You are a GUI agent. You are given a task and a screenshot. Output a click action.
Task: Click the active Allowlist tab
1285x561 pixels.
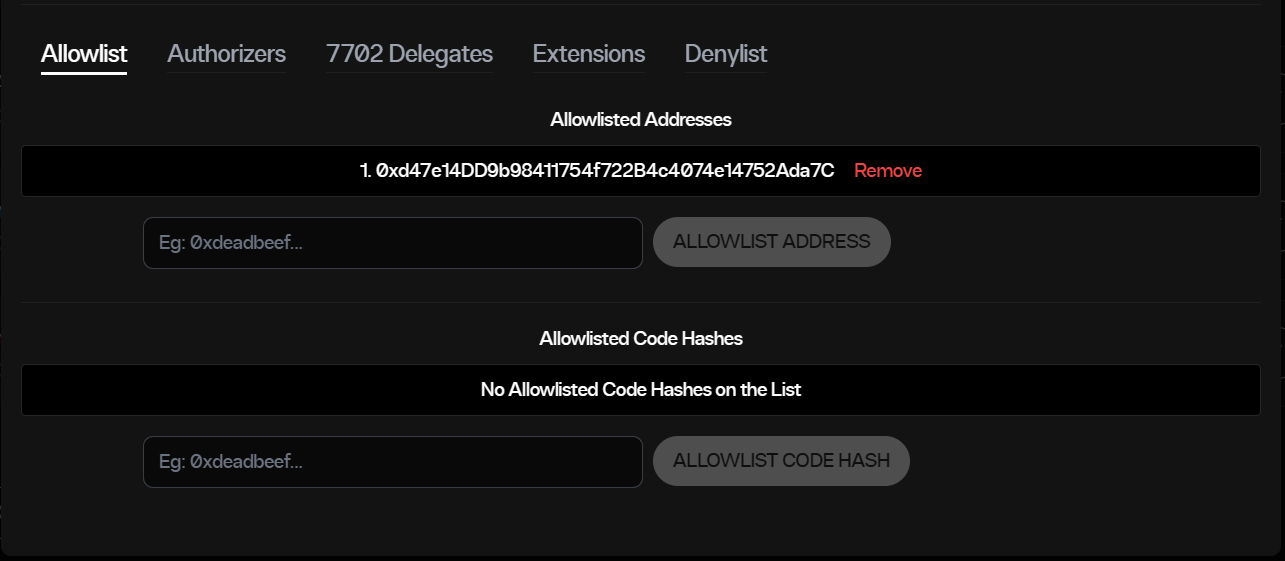(x=84, y=54)
